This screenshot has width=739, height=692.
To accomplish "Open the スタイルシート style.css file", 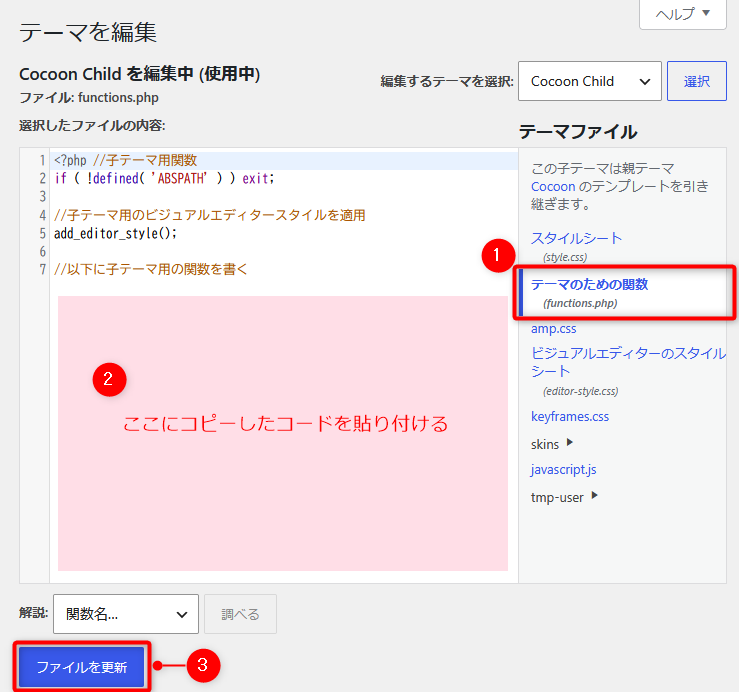I will coord(576,238).
